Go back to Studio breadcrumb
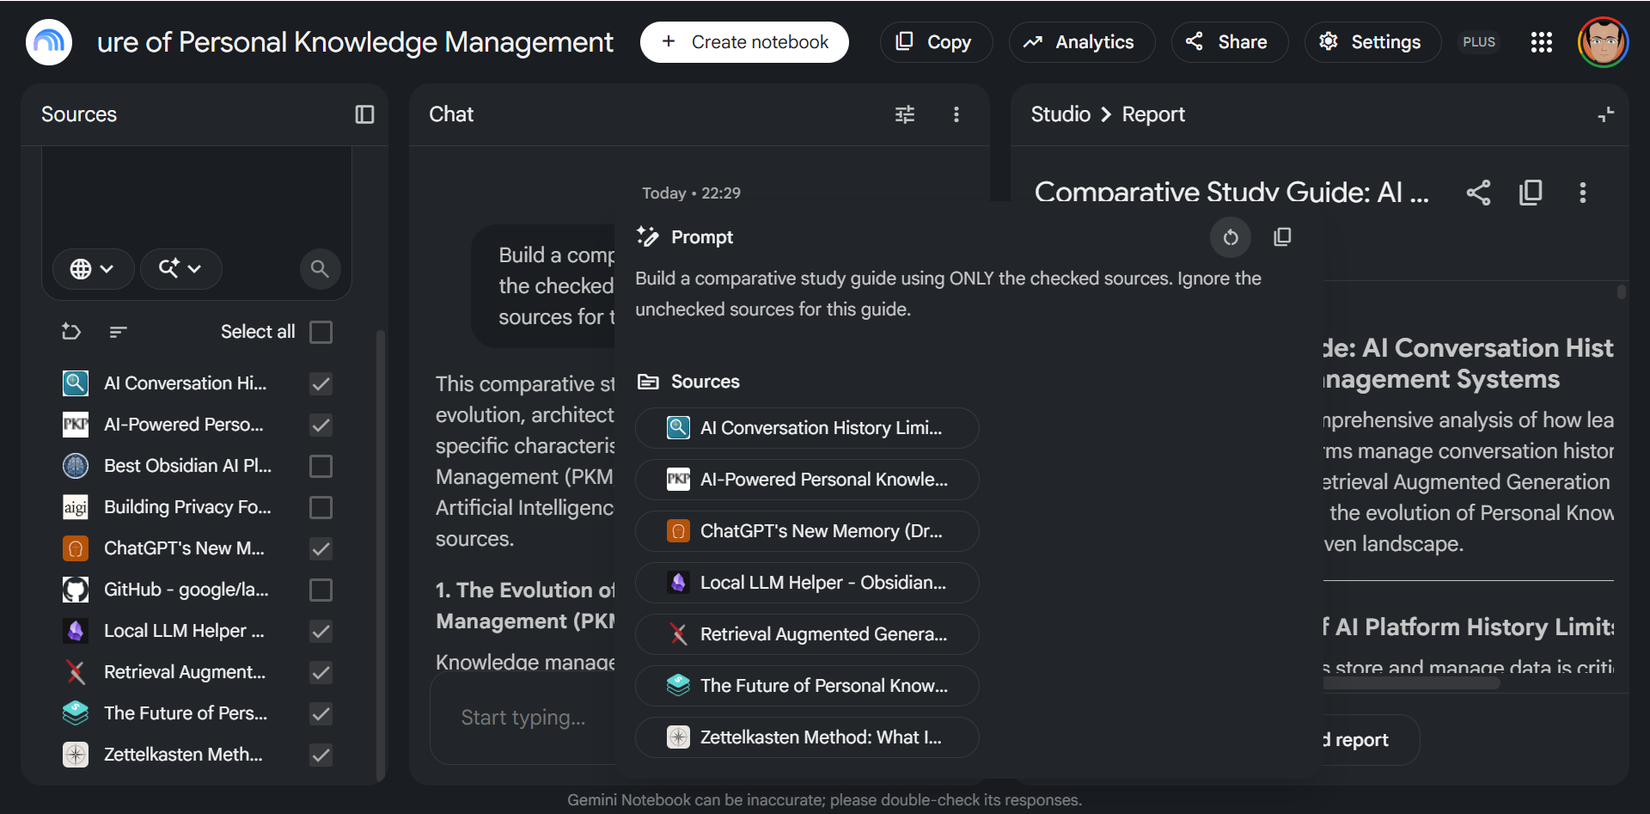Screen dimensions: 1650x814 (x=1061, y=114)
